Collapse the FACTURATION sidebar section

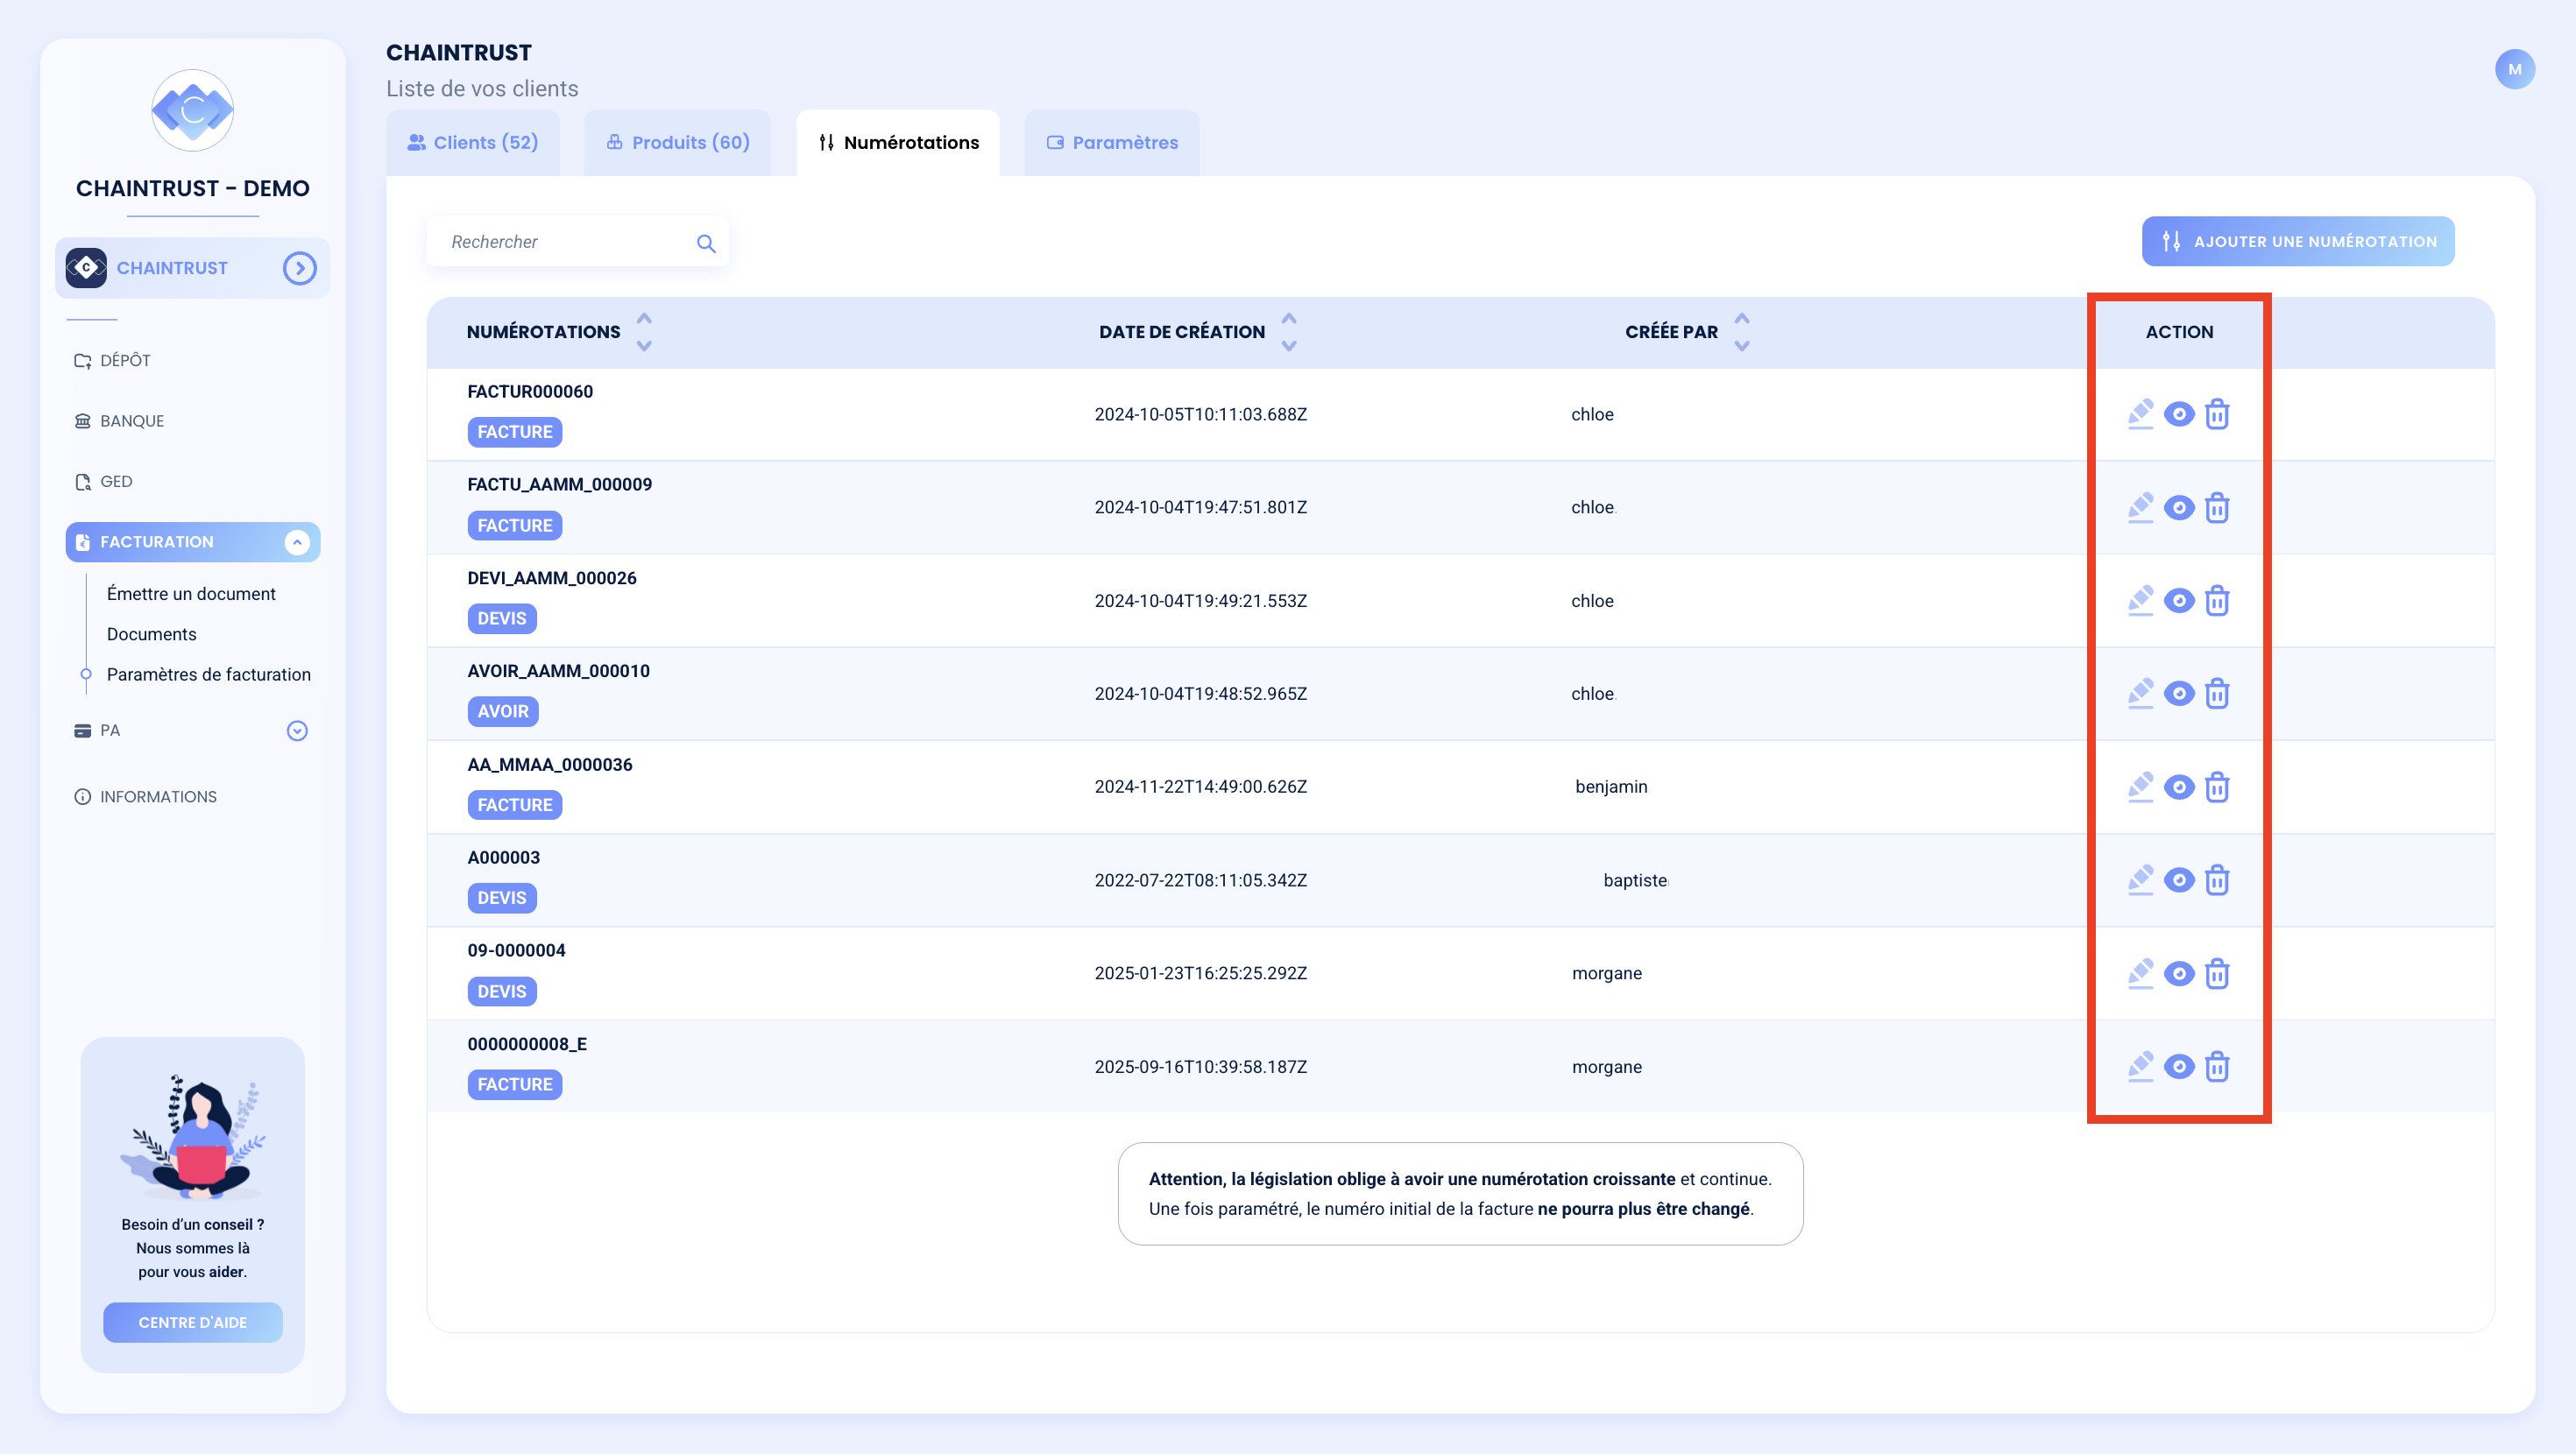(297, 542)
